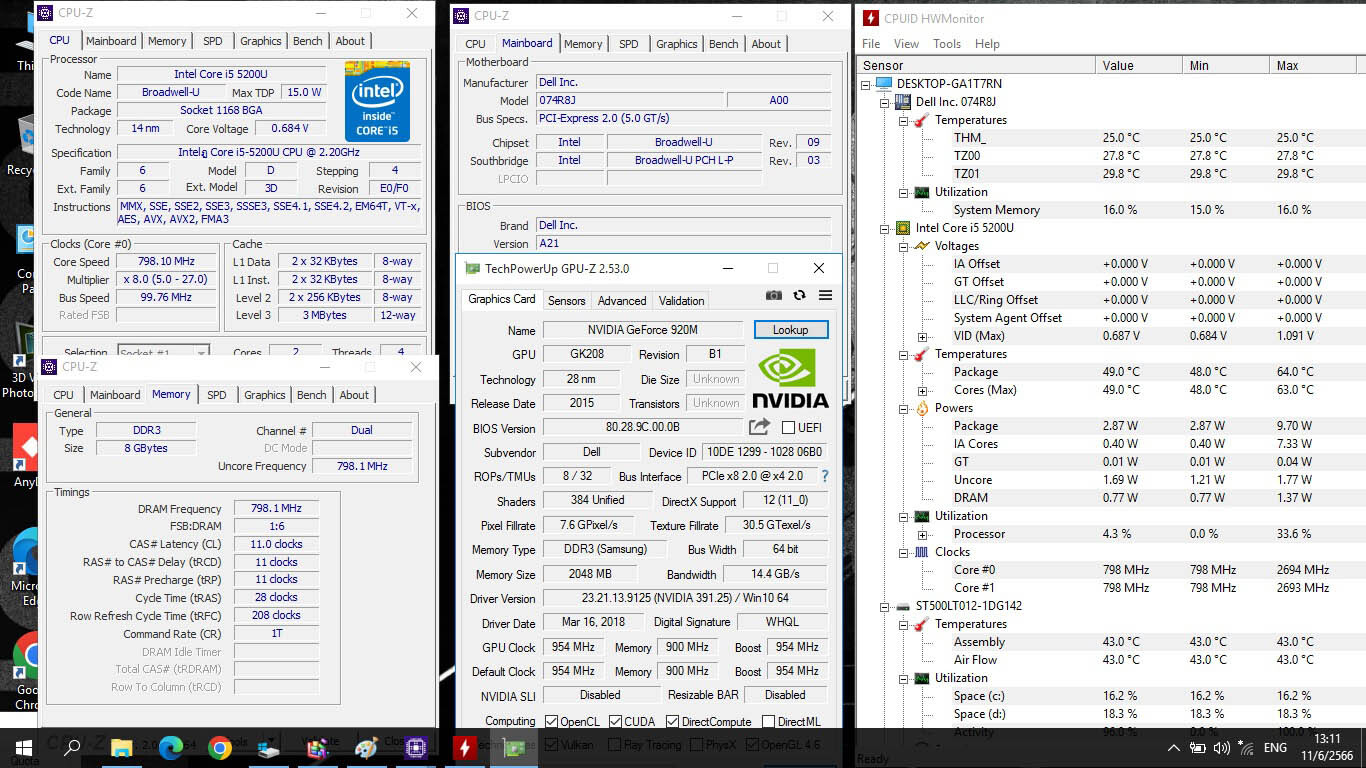Viewport: 1366px width, 768px height.
Task: Launch Google Chrome from the taskbar
Action: pyautogui.click(x=220, y=747)
